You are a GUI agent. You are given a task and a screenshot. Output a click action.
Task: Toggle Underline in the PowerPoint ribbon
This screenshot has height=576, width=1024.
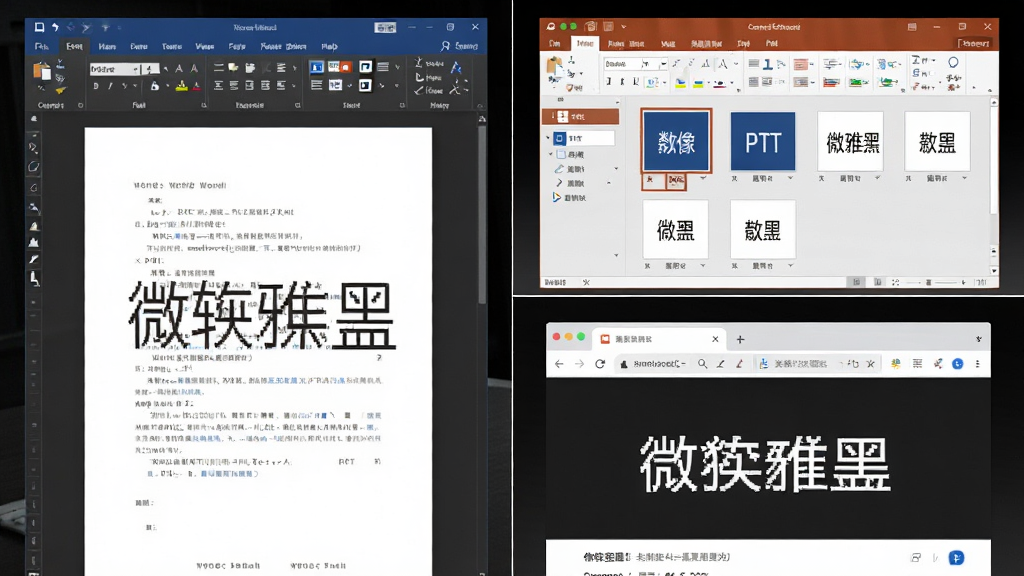coord(635,82)
